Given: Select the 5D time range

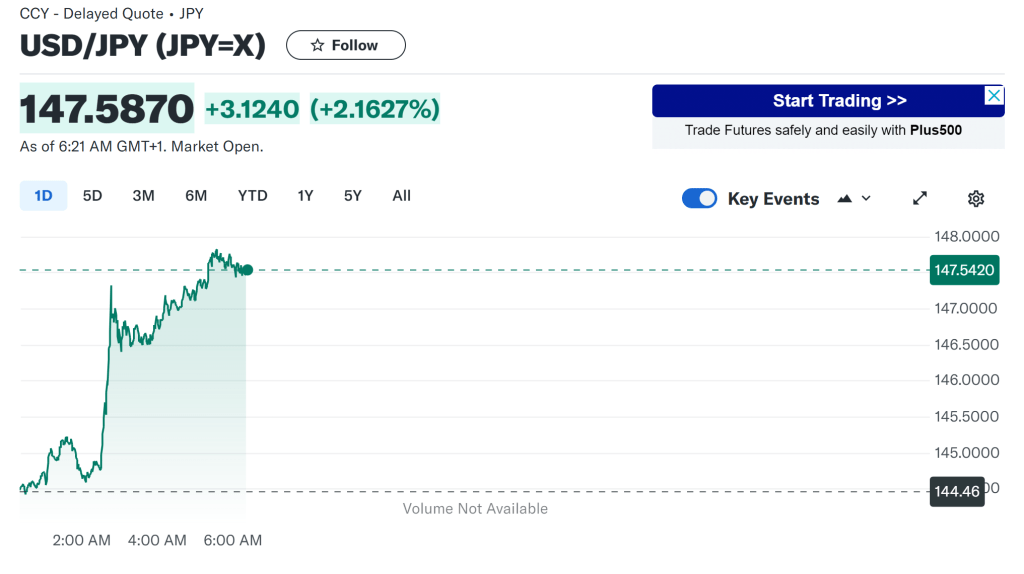Looking at the screenshot, I should pos(92,196).
